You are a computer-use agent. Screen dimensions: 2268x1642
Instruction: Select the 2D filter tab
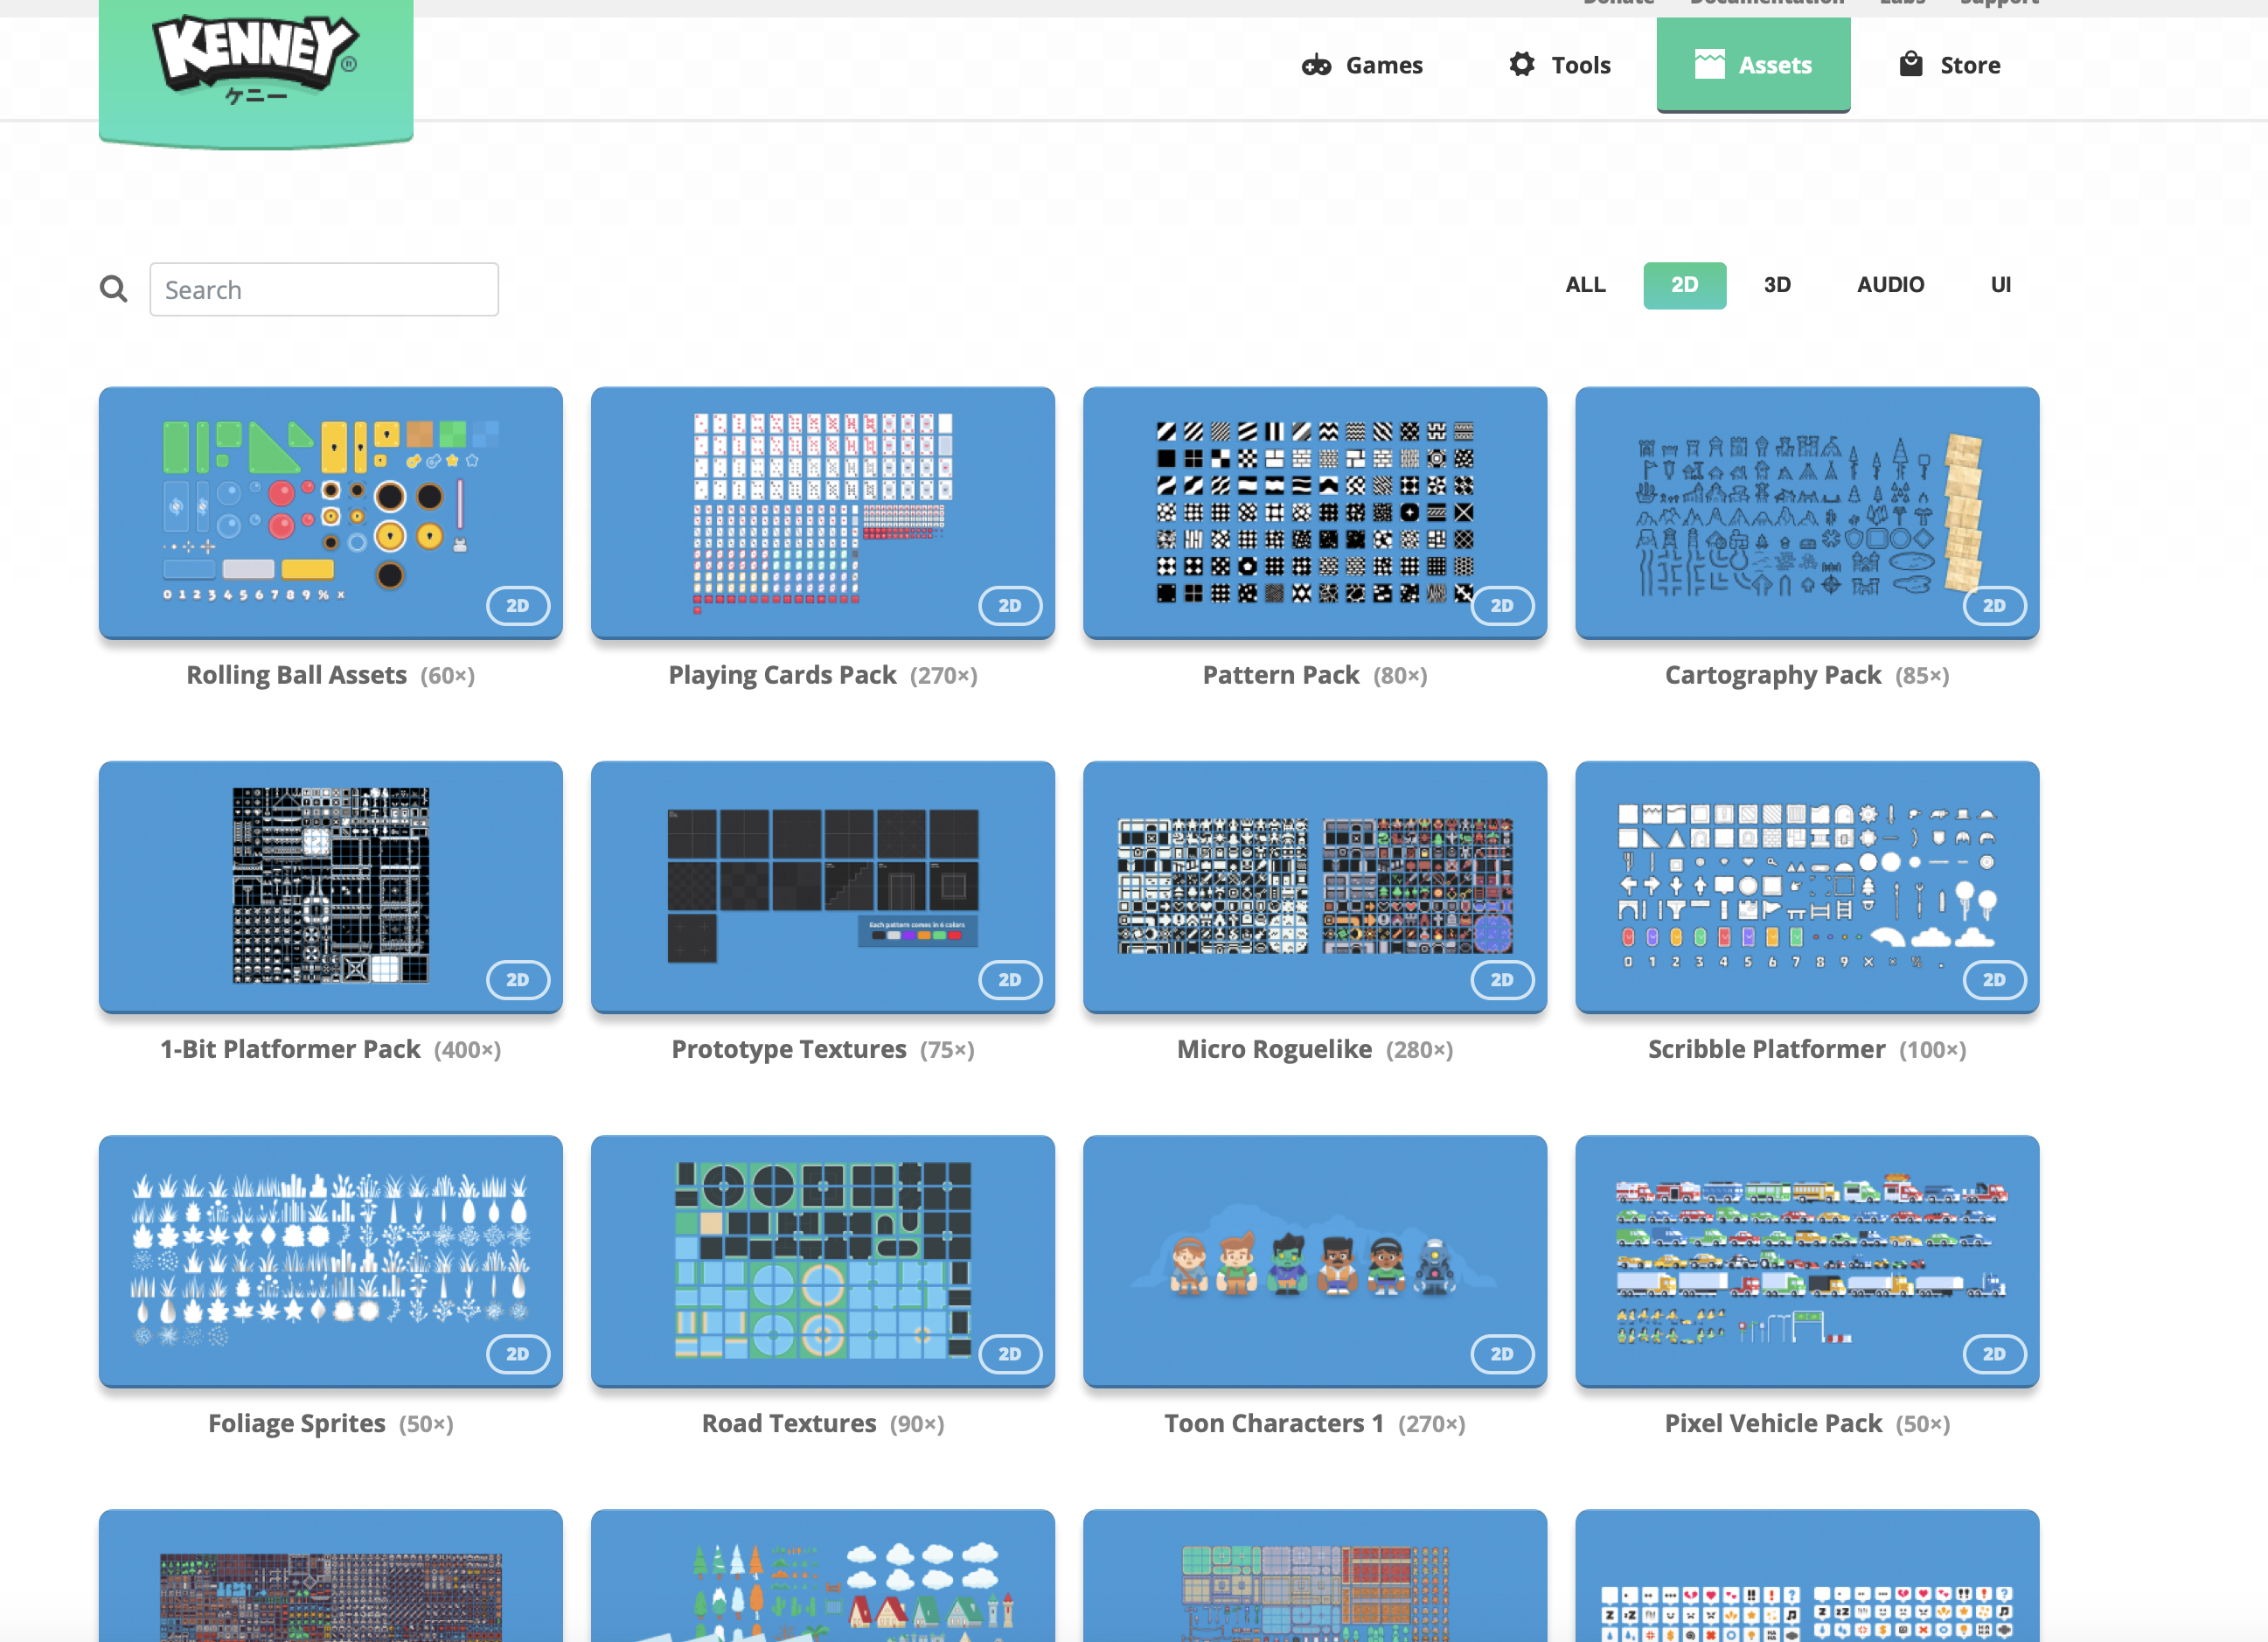(1685, 285)
